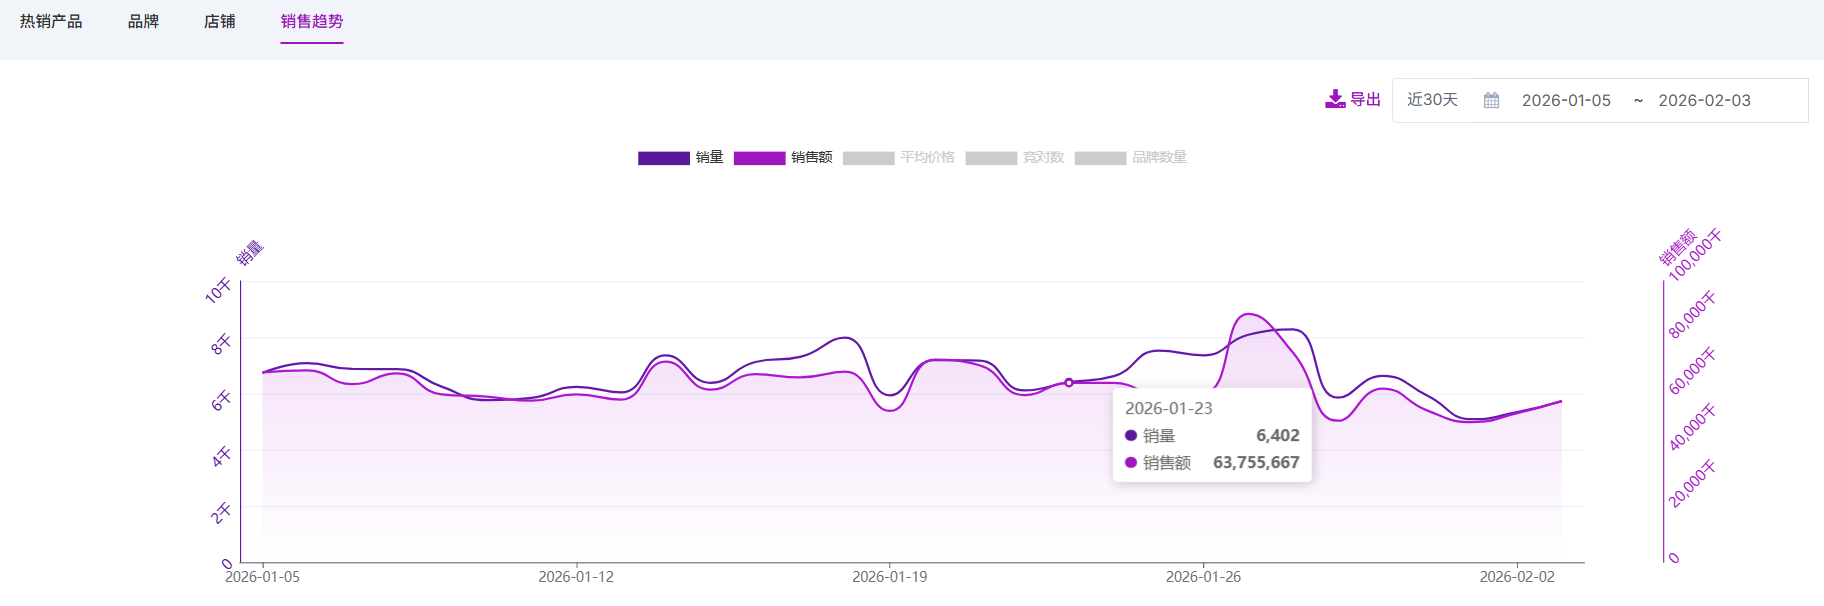Open the 近30天 date range dropdown
The image size is (1824, 606).
[1432, 100]
